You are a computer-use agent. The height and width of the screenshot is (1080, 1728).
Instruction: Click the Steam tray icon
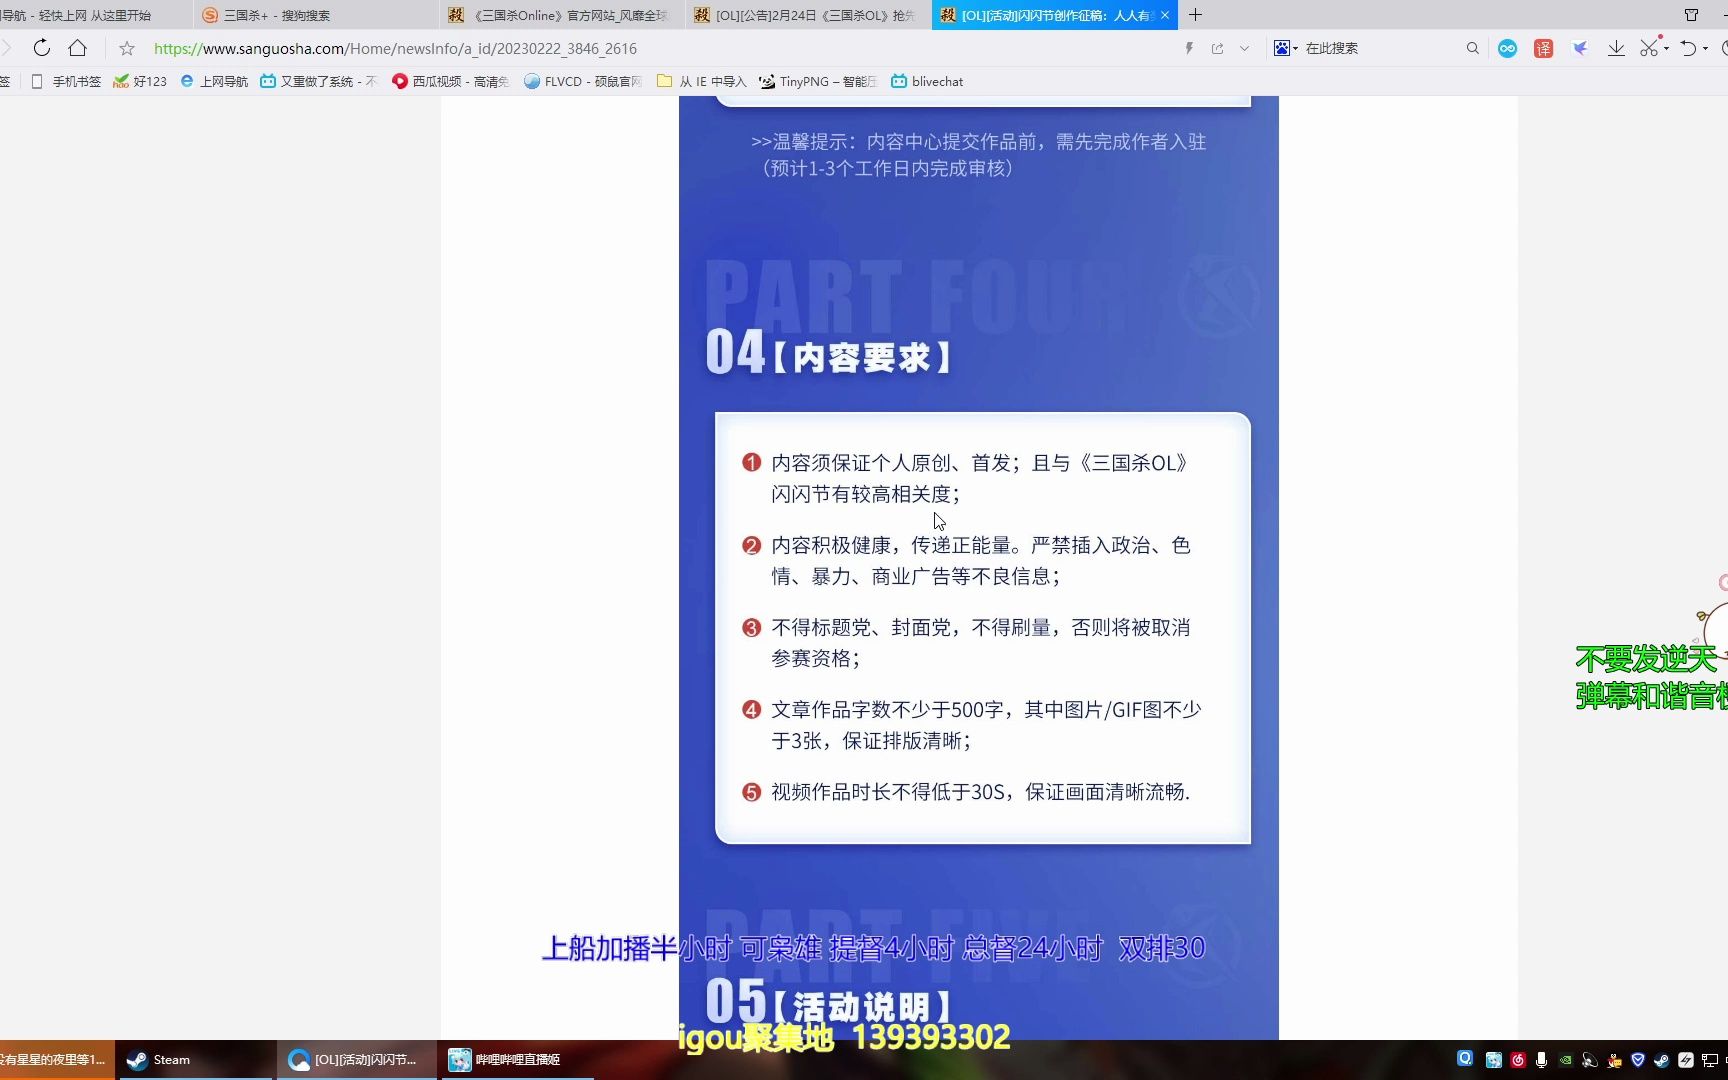[1662, 1060]
